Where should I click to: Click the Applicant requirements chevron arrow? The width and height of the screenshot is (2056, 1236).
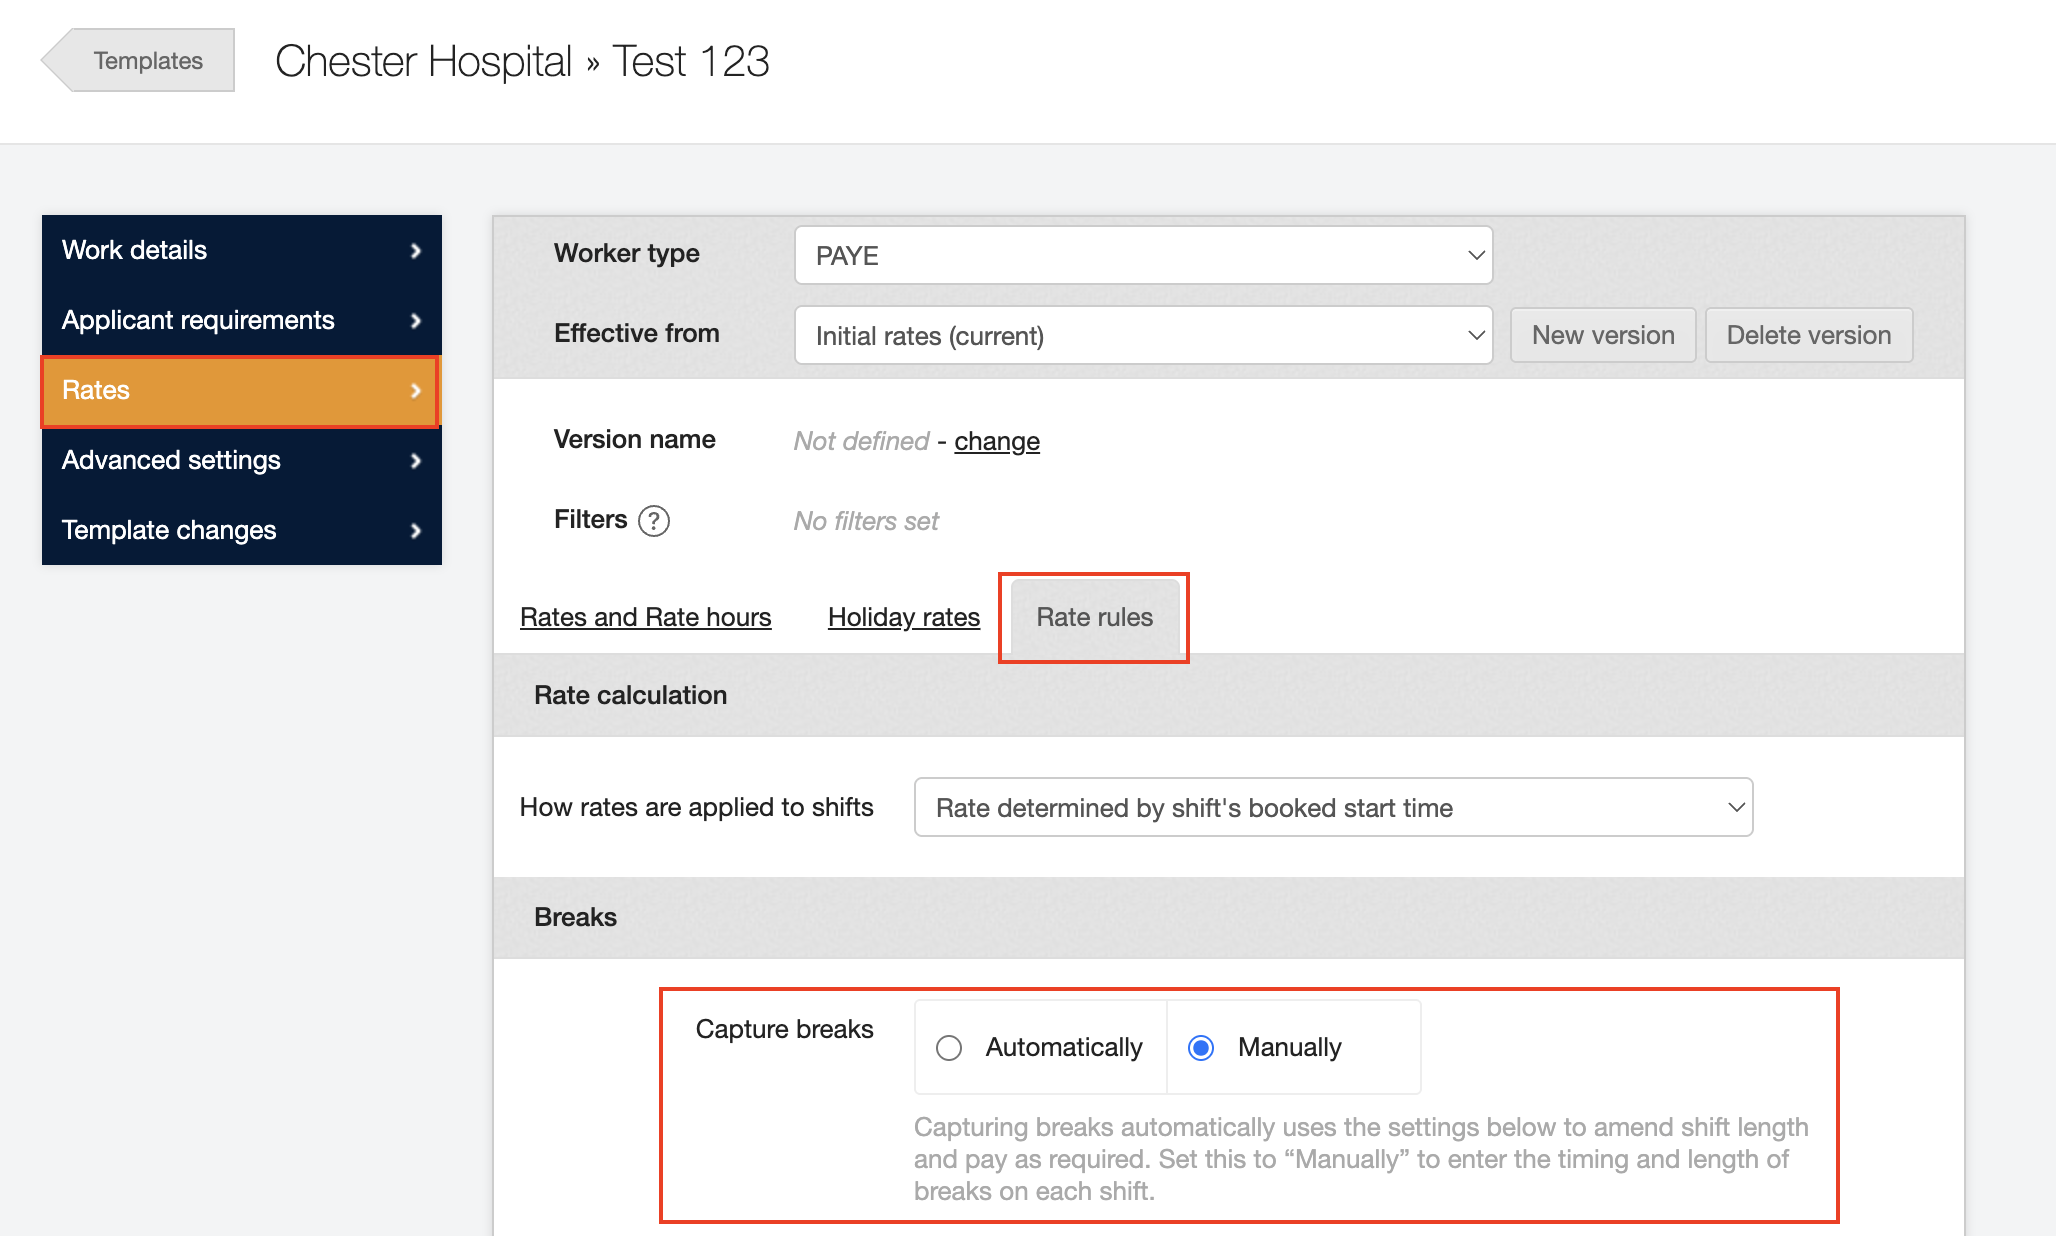pos(416,321)
